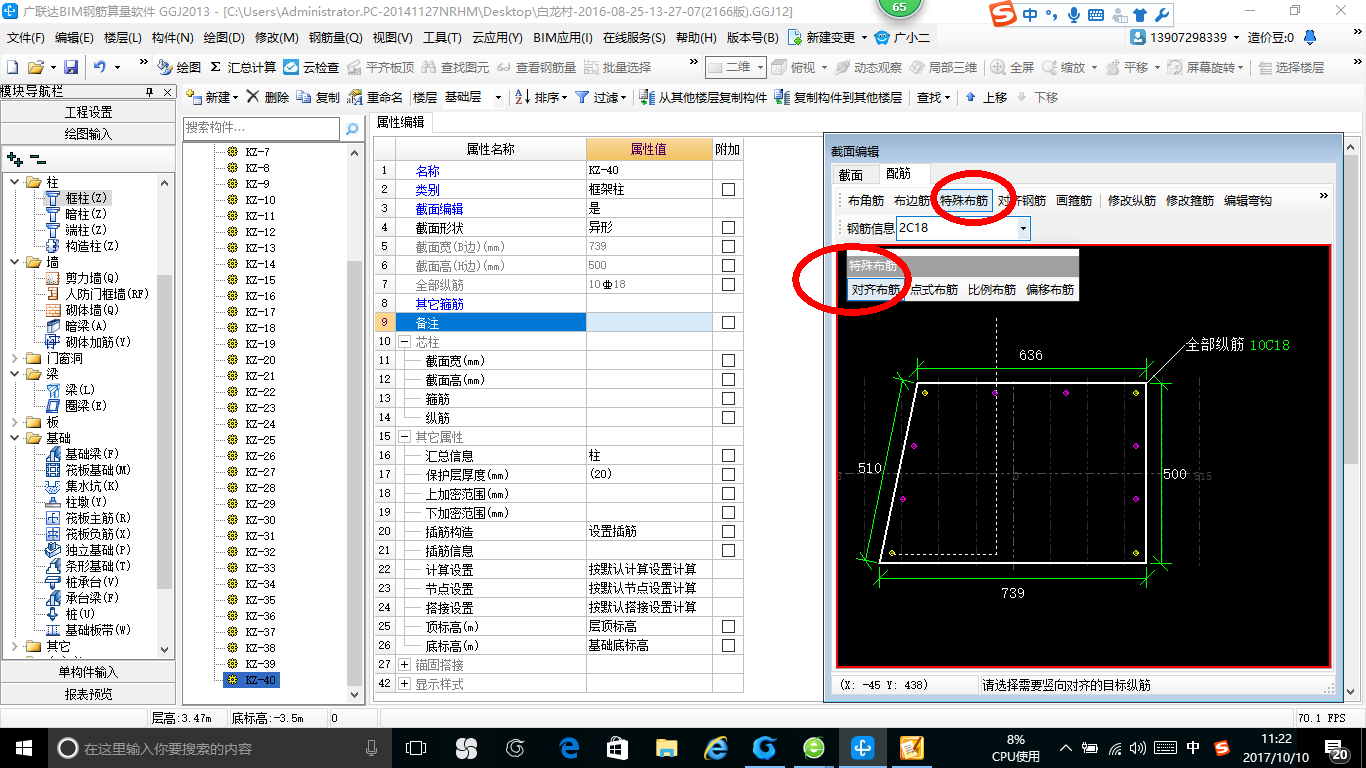Switch to the 属性编辑 tab
Screen dimensions: 1366x768
[x=400, y=123]
